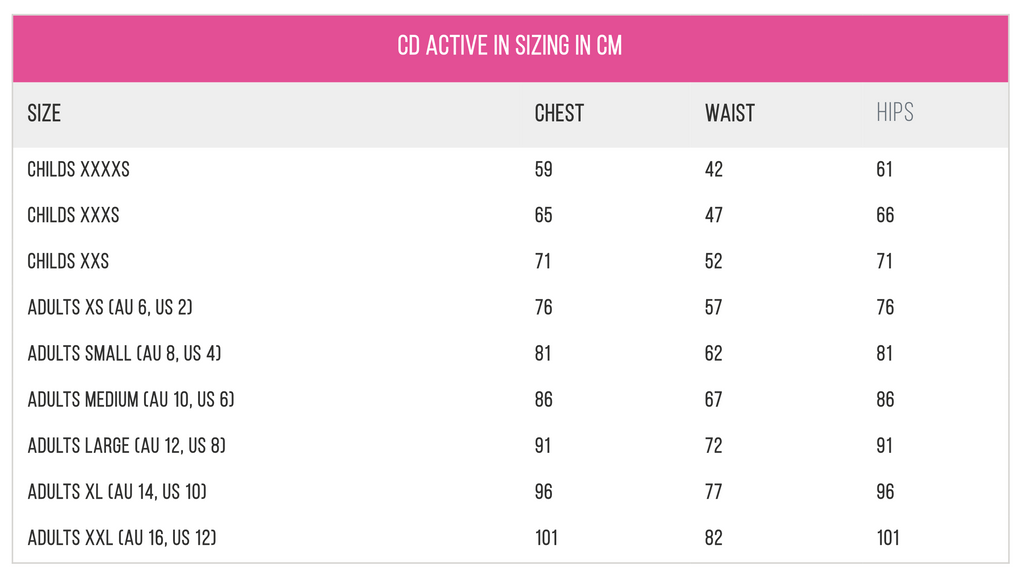Select the Childs XXXXS row label

[x=78, y=169]
